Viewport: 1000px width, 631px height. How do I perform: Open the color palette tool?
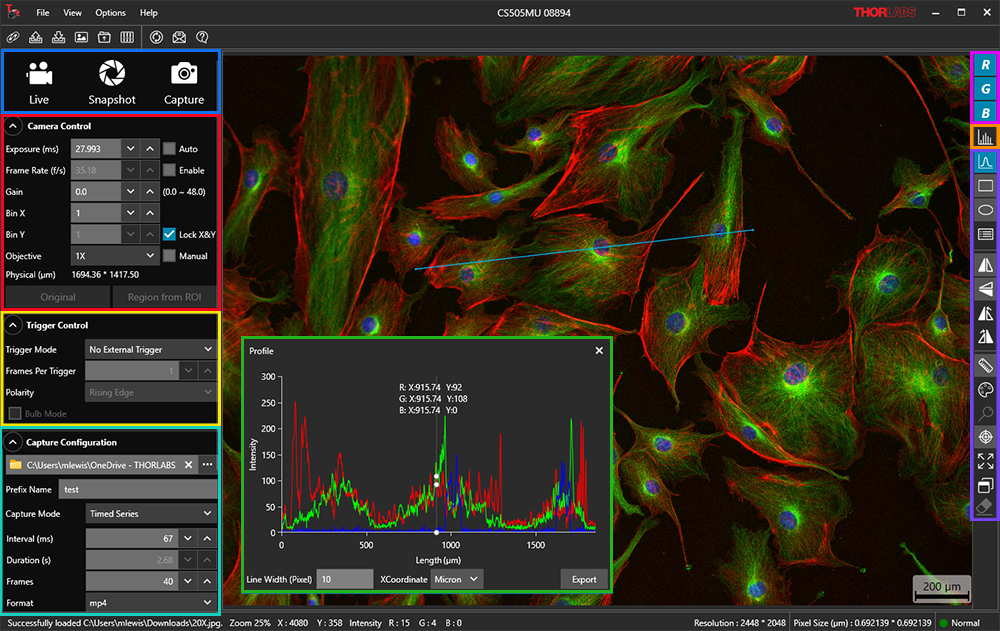(985, 390)
